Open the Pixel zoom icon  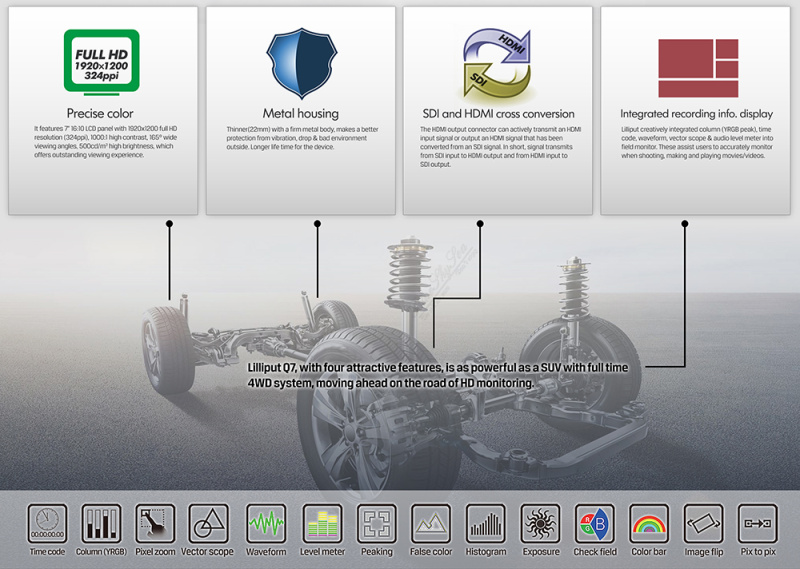[x=155, y=523]
